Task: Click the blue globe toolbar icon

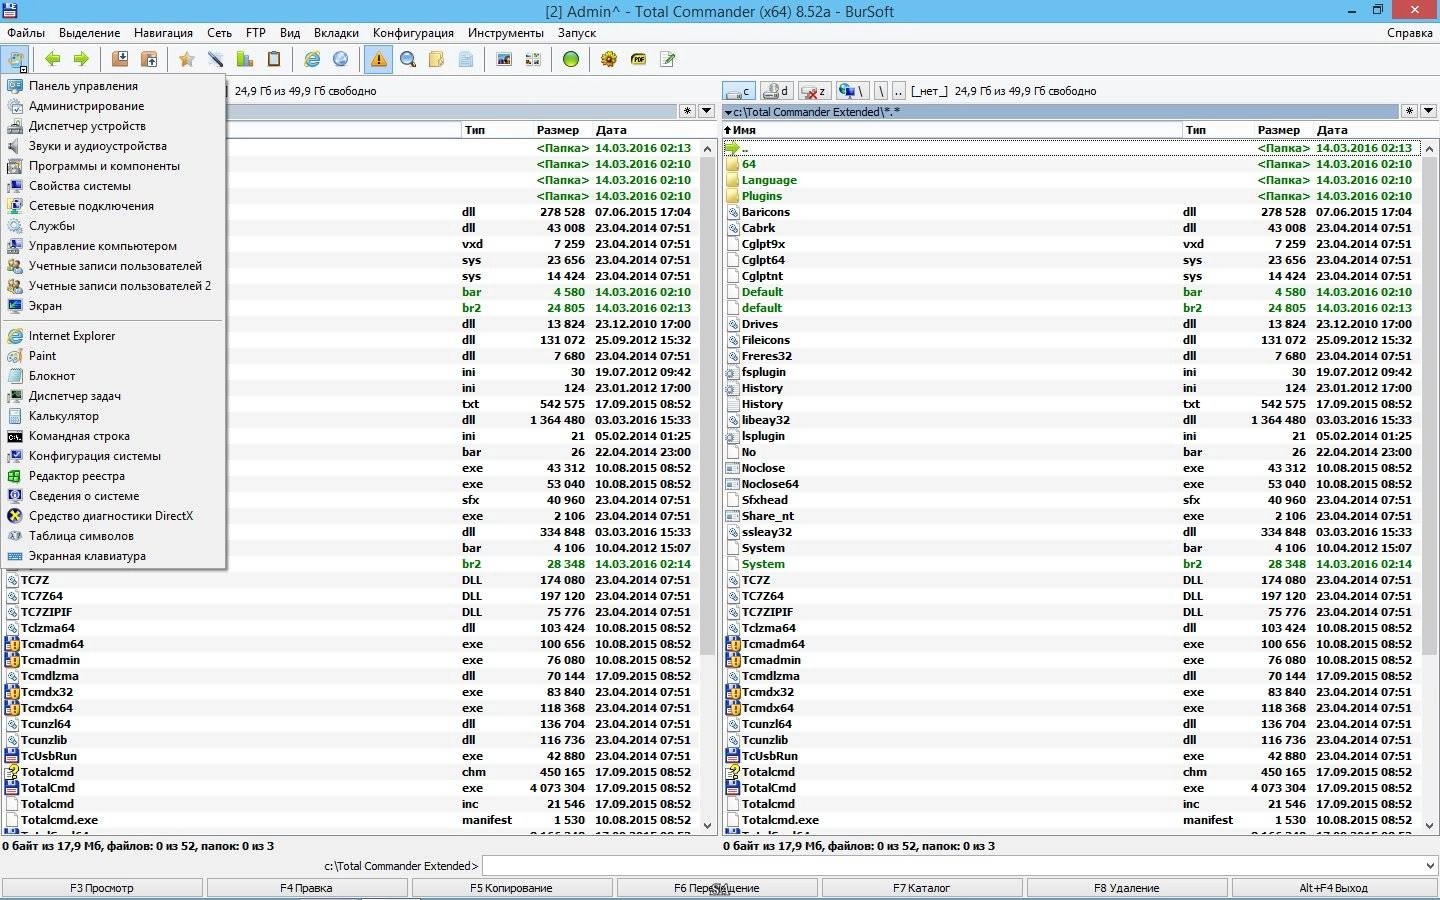Action: point(341,59)
